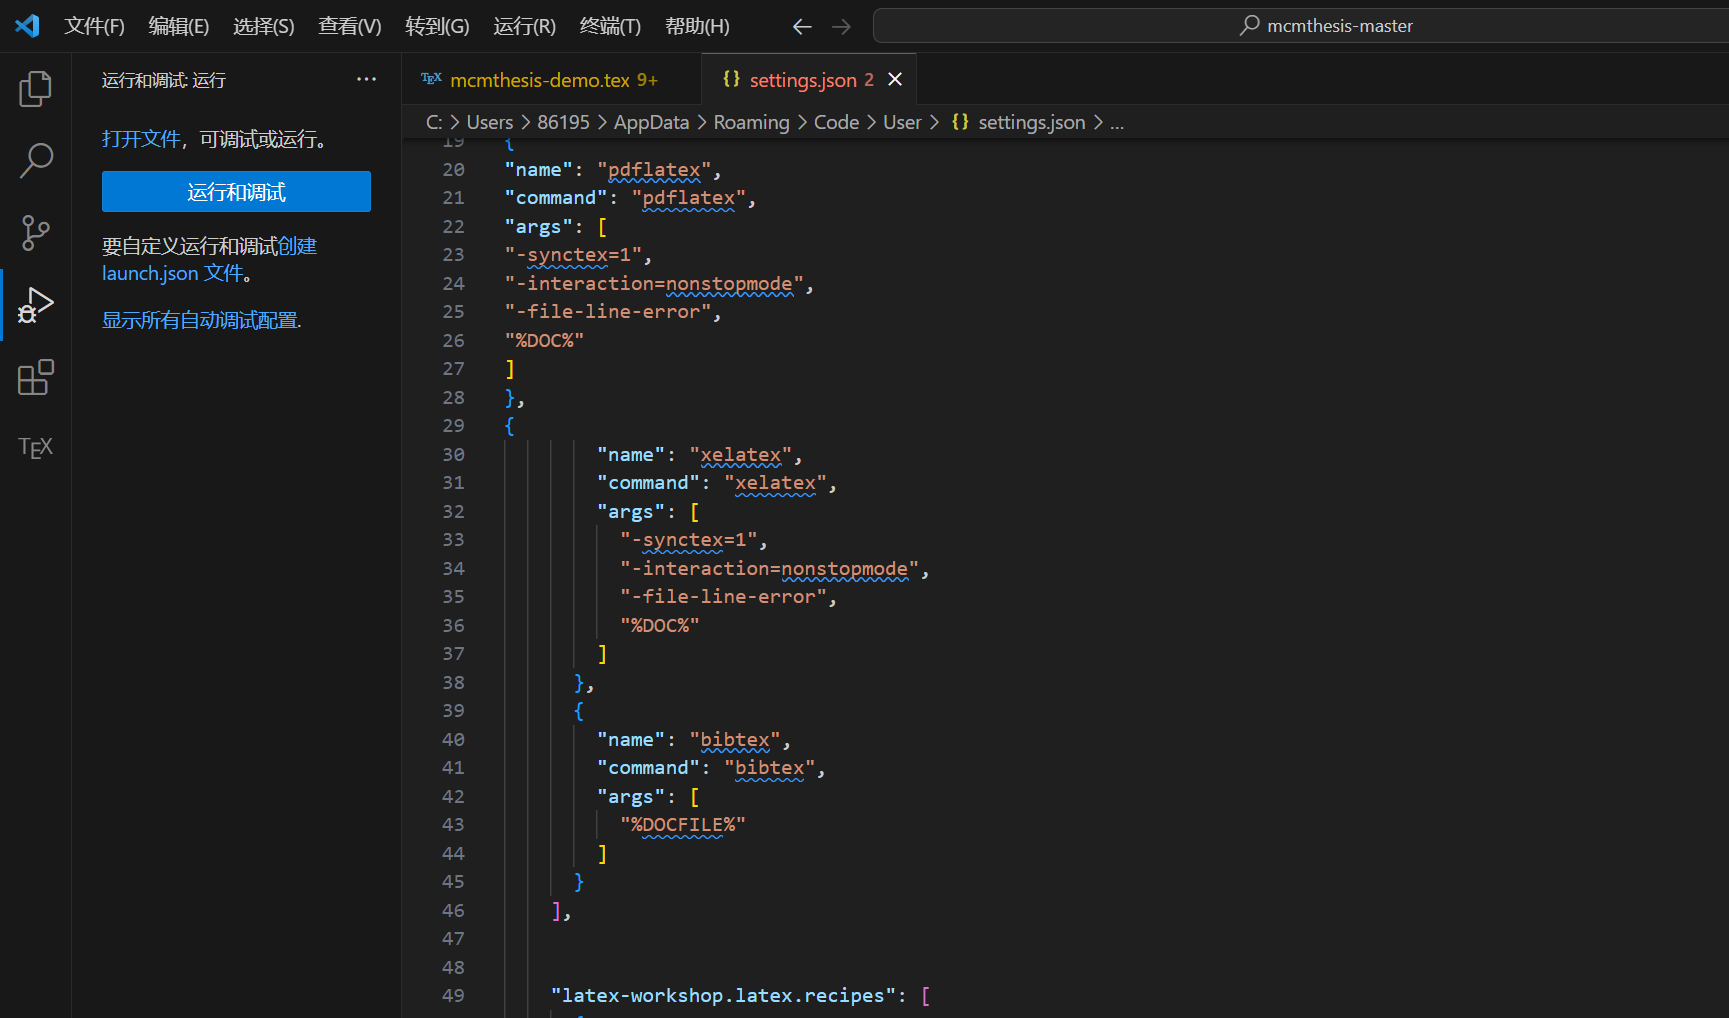Open the Search view icon
The height and width of the screenshot is (1018, 1729).
pos(35,160)
